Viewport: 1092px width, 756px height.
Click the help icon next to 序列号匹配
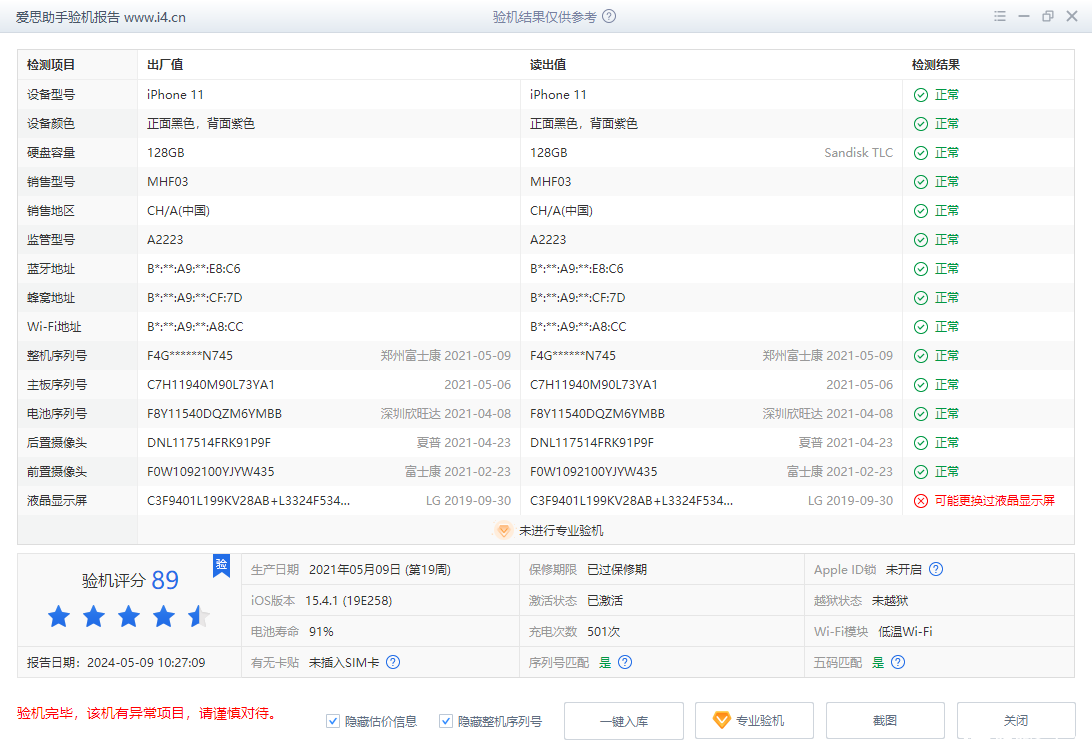(x=625, y=662)
